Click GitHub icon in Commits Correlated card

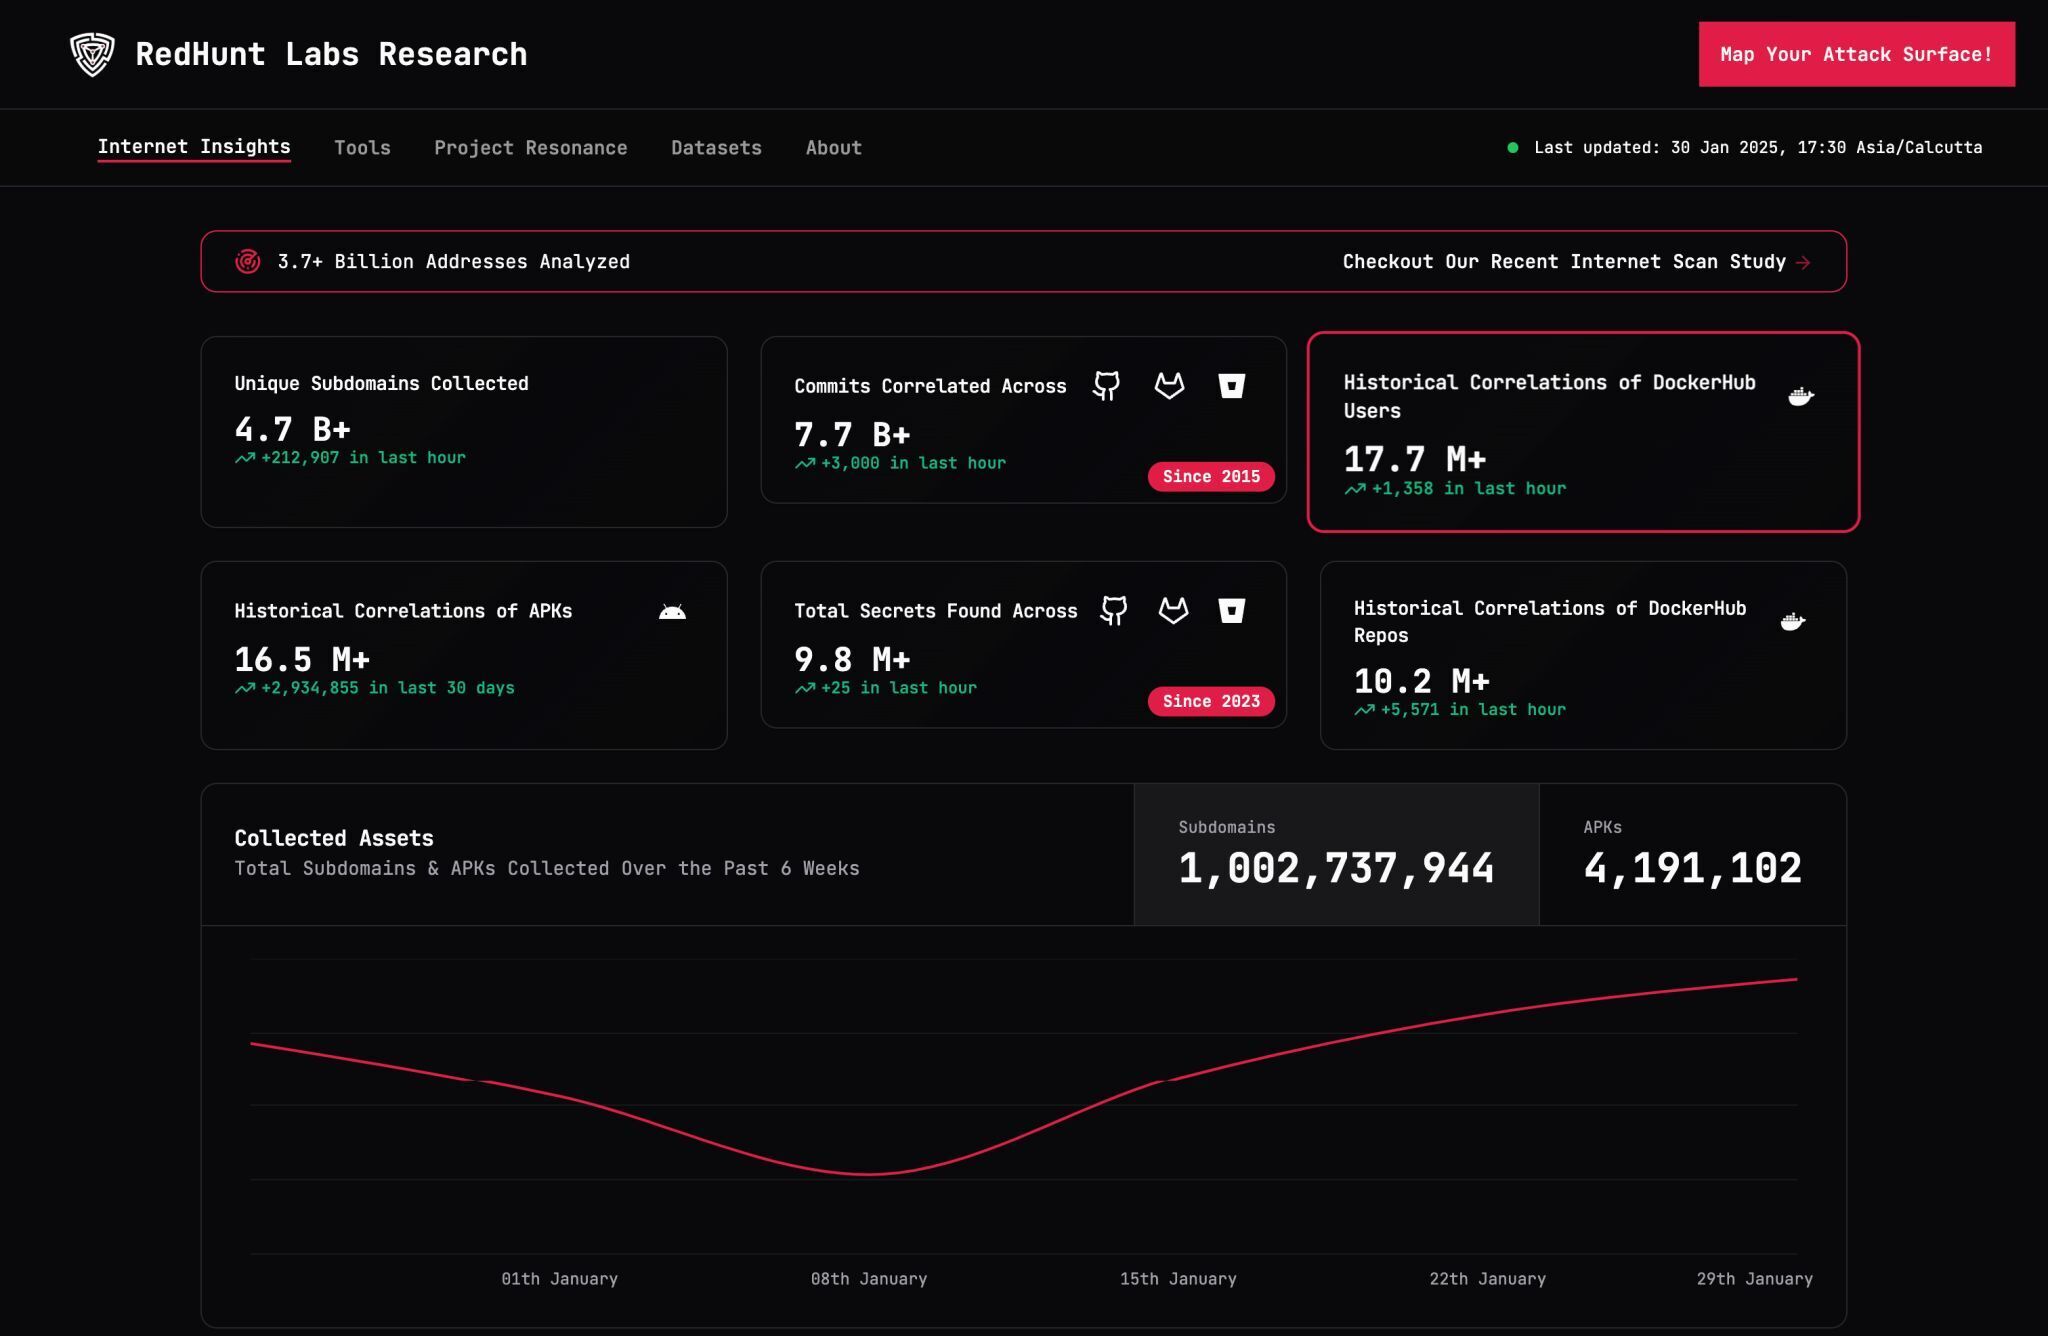coord(1106,386)
